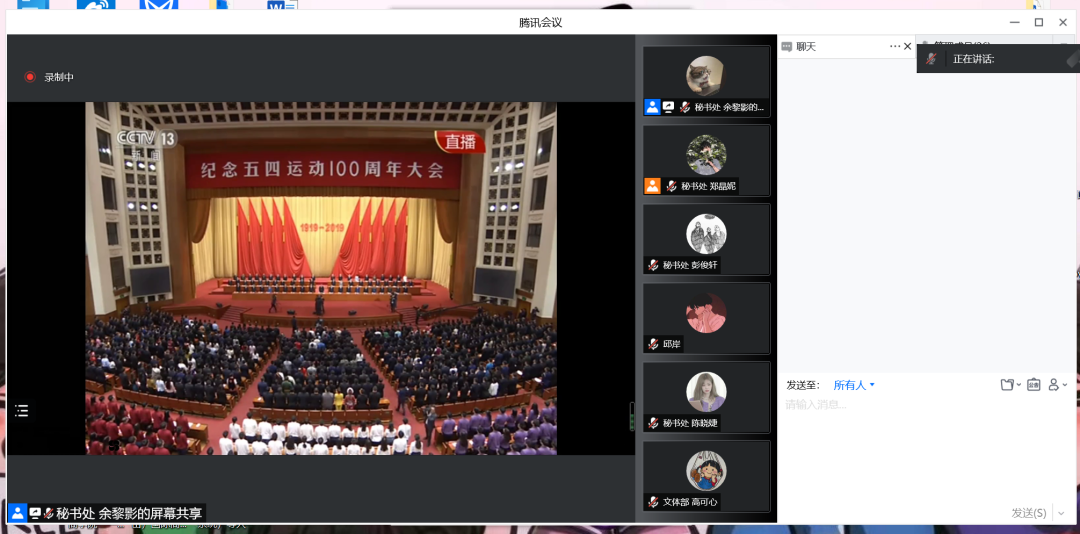This screenshot has width=1080, height=534.
Task: Toggle the mic icon on 彭俊轩's tile
Action: pos(653,265)
